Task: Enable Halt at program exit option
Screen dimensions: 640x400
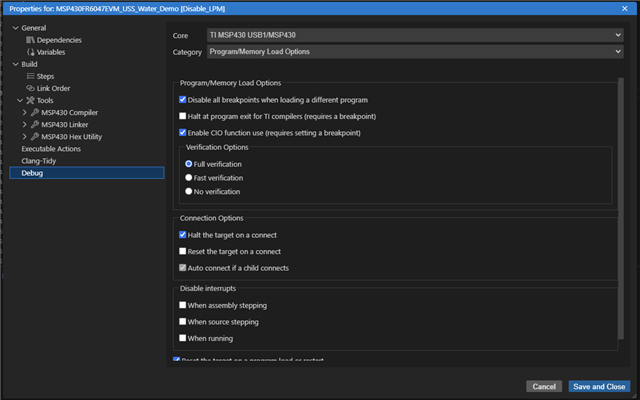Action: pyautogui.click(x=183, y=116)
